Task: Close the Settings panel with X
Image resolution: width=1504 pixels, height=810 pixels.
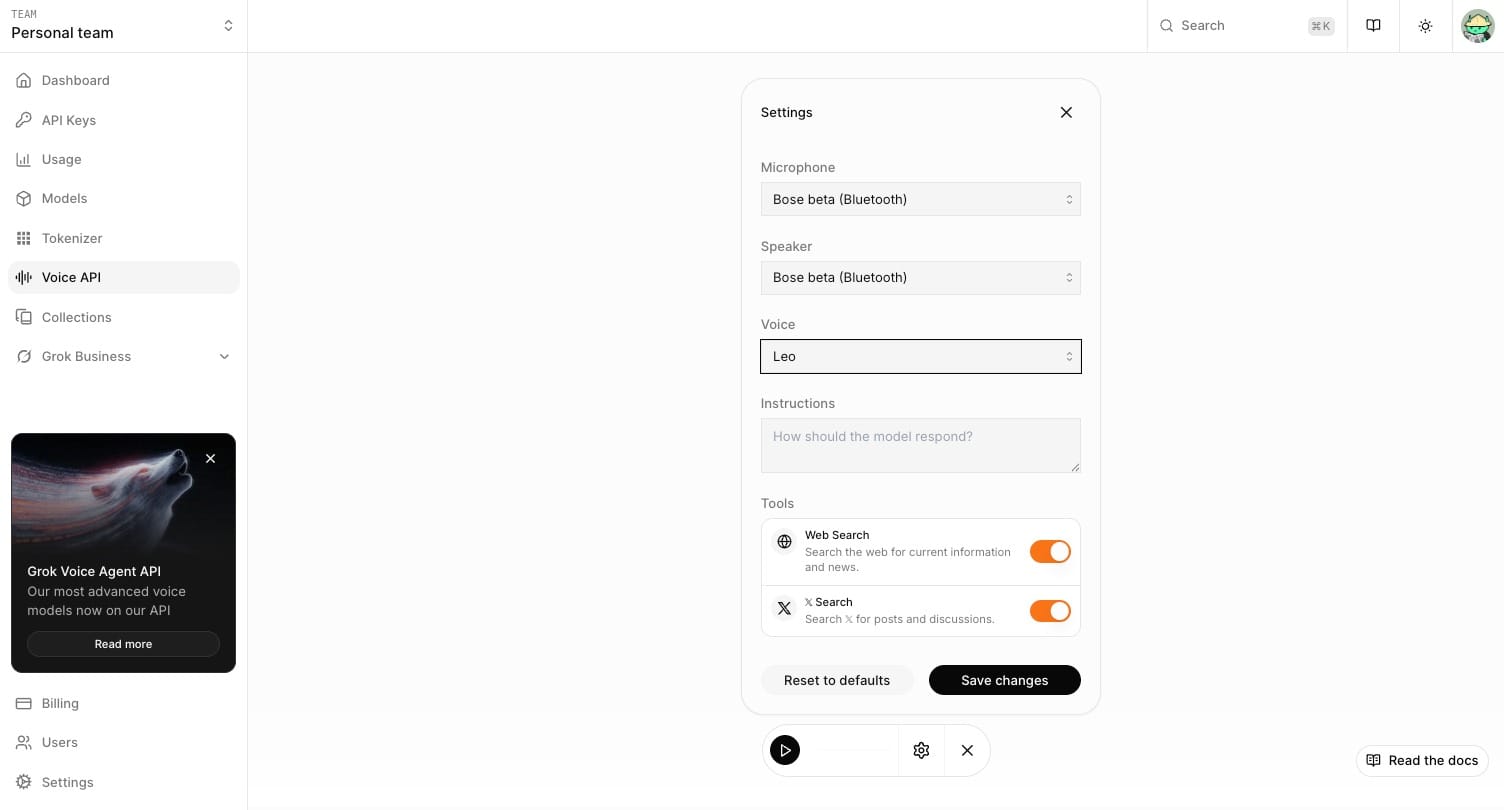Action: pos(1066,112)
